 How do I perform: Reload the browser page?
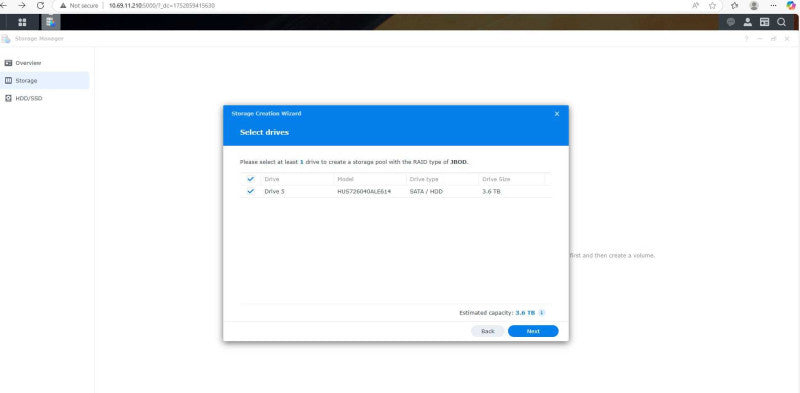point(40,6)
